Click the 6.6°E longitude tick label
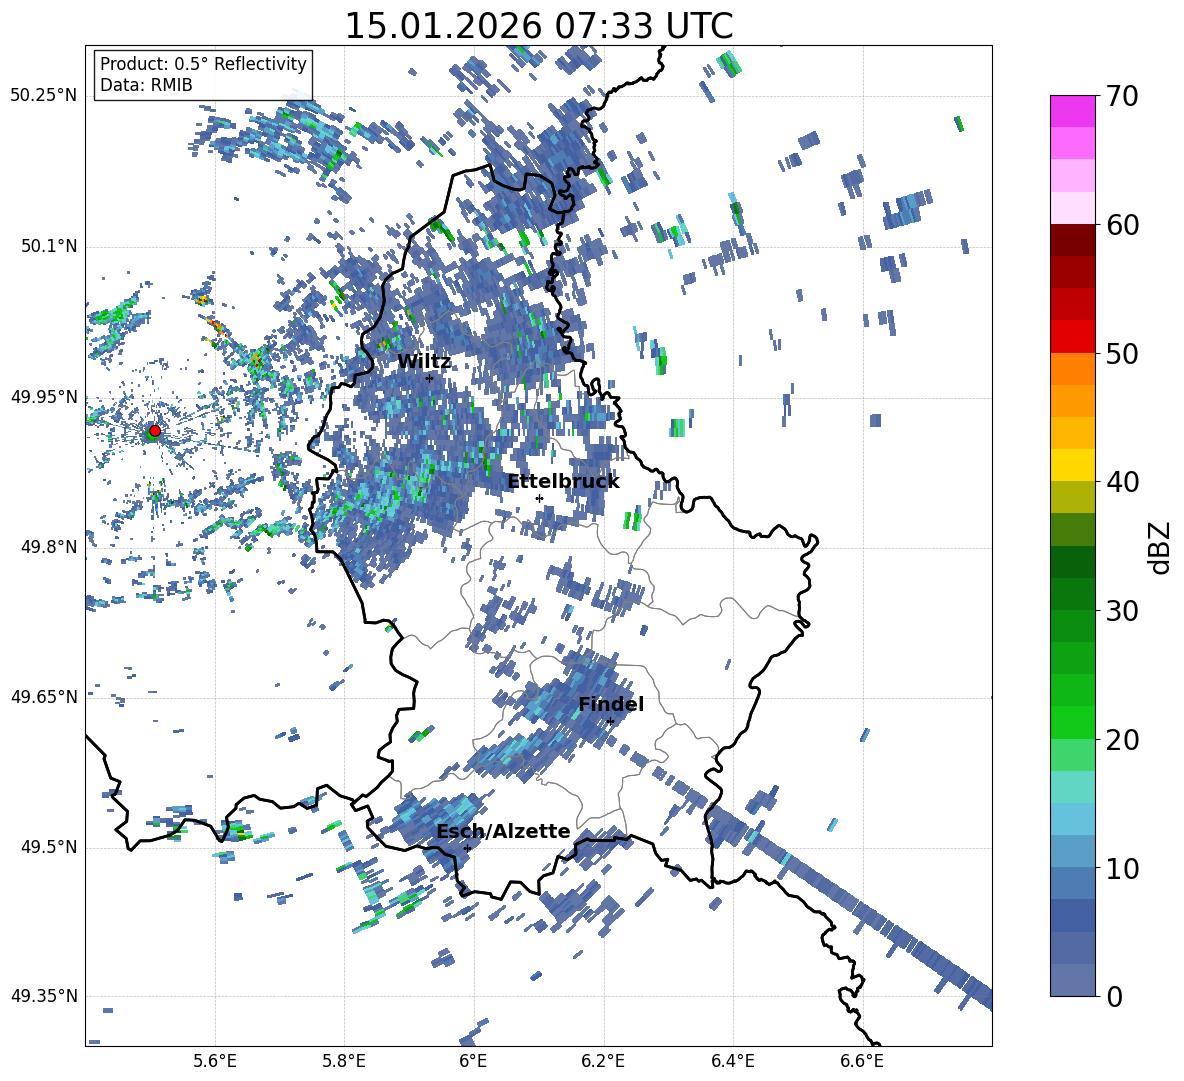 coord(862,1061)
